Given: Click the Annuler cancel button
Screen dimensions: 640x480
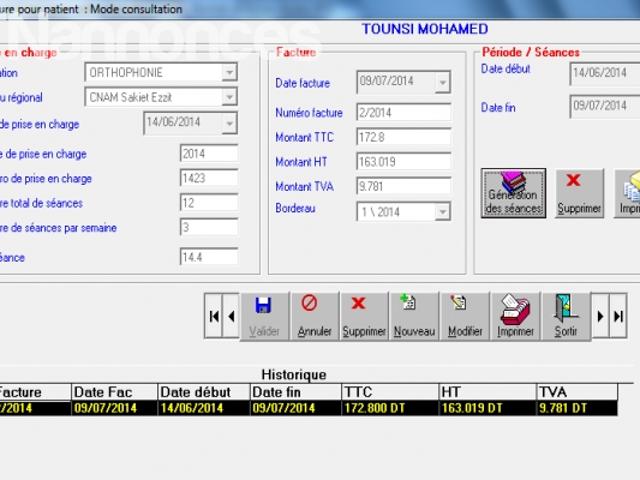Looking at the screenshot, I should [314, 316].
